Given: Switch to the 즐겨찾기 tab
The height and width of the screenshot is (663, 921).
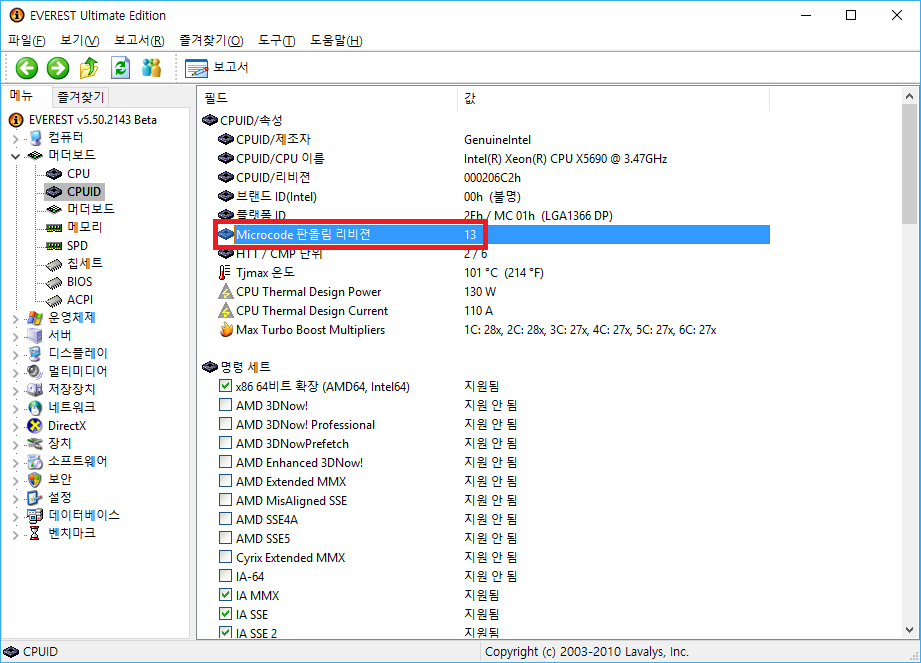Looking at the screenshot, I should point(80,97).
